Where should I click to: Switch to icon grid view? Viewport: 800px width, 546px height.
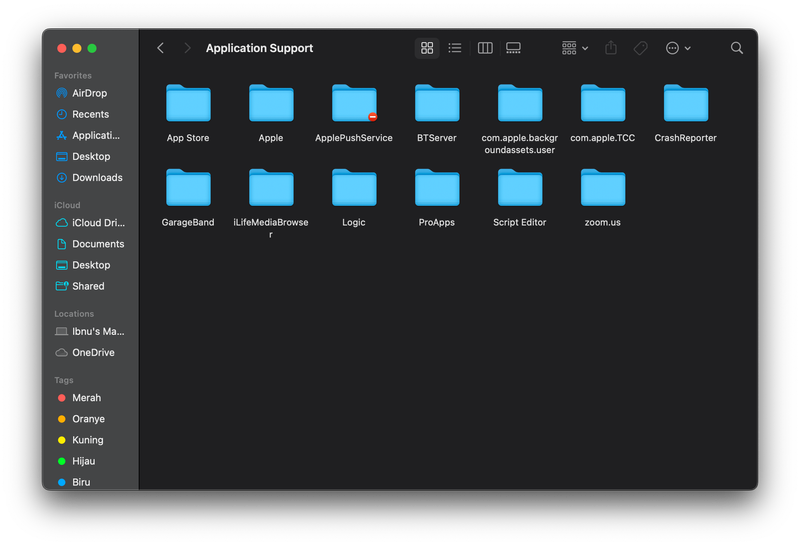(x=427, y=48)
